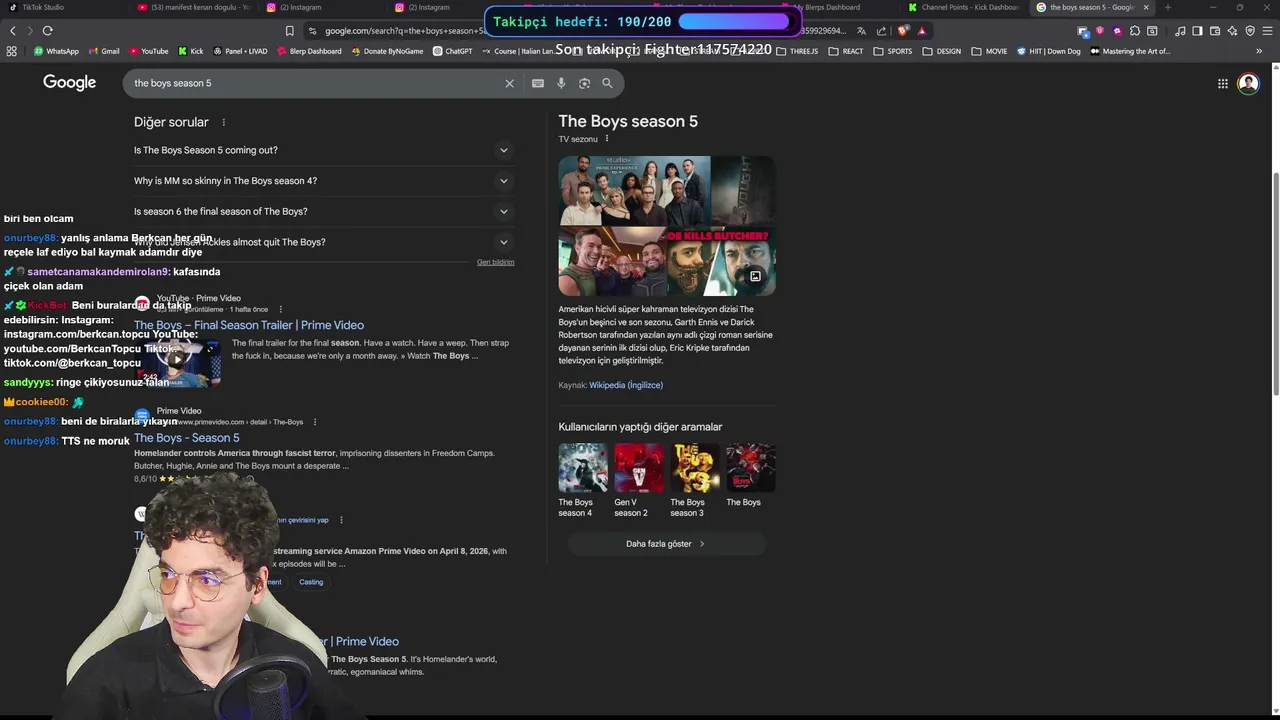Screen dimensions: 1280x720
Task: Select the 'the boys season 5' tab
Action: 1090,7
